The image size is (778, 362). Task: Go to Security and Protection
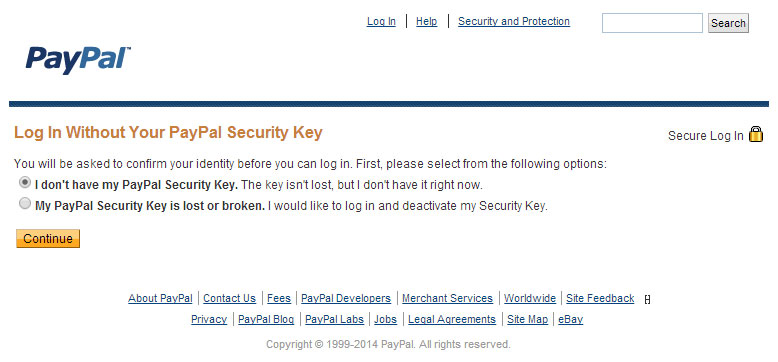pyautogui.click(x=514, y=21)
